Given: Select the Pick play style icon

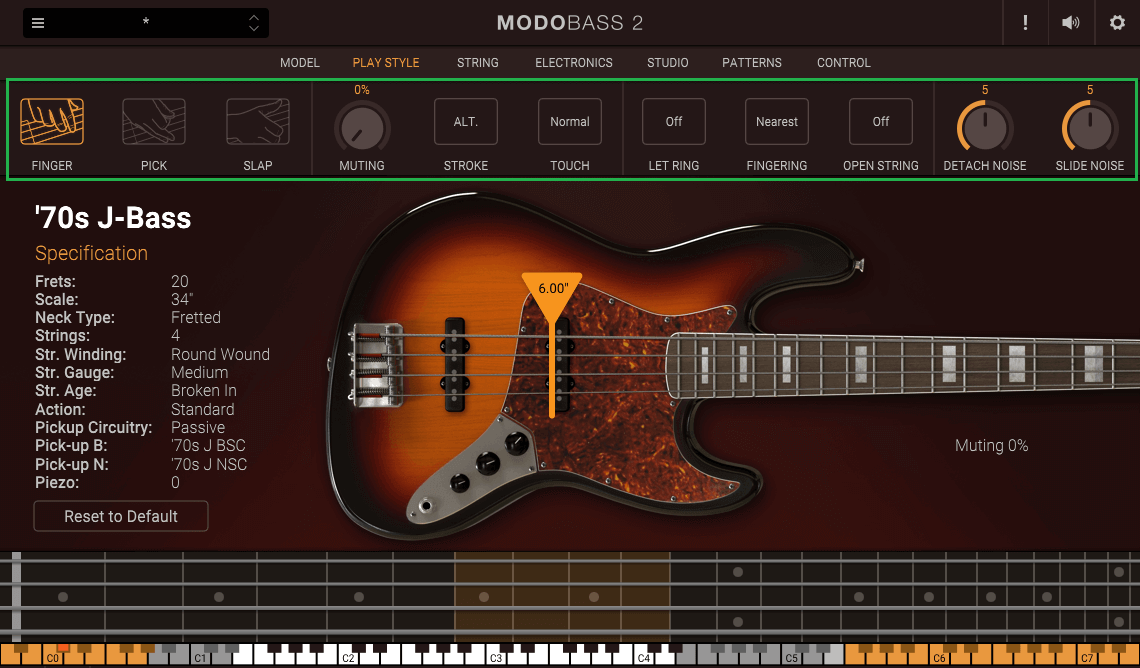Looking at the screenshot, I should [x=153, y=121].
